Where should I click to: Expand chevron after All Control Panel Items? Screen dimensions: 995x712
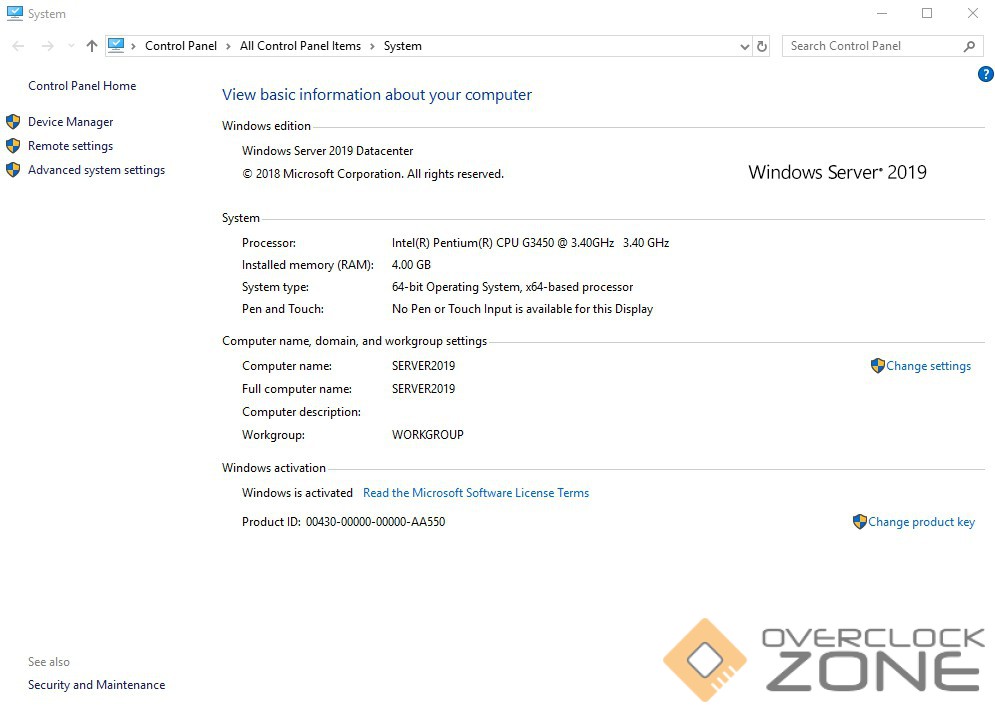coord(372,46)
